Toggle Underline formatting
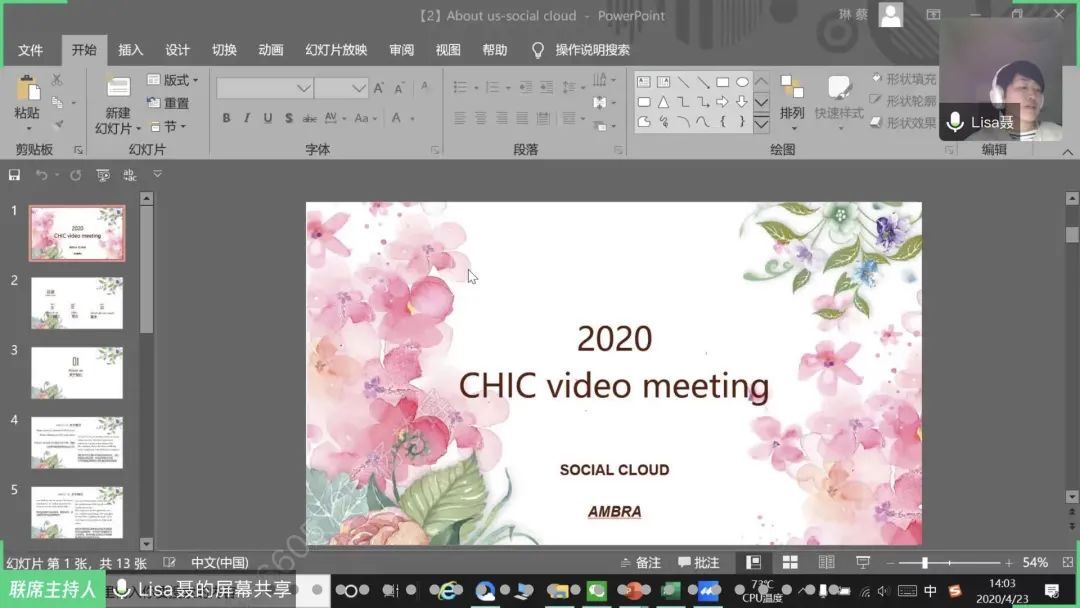The width and height of the screenshot is (1080, 608). coord(267,118)
